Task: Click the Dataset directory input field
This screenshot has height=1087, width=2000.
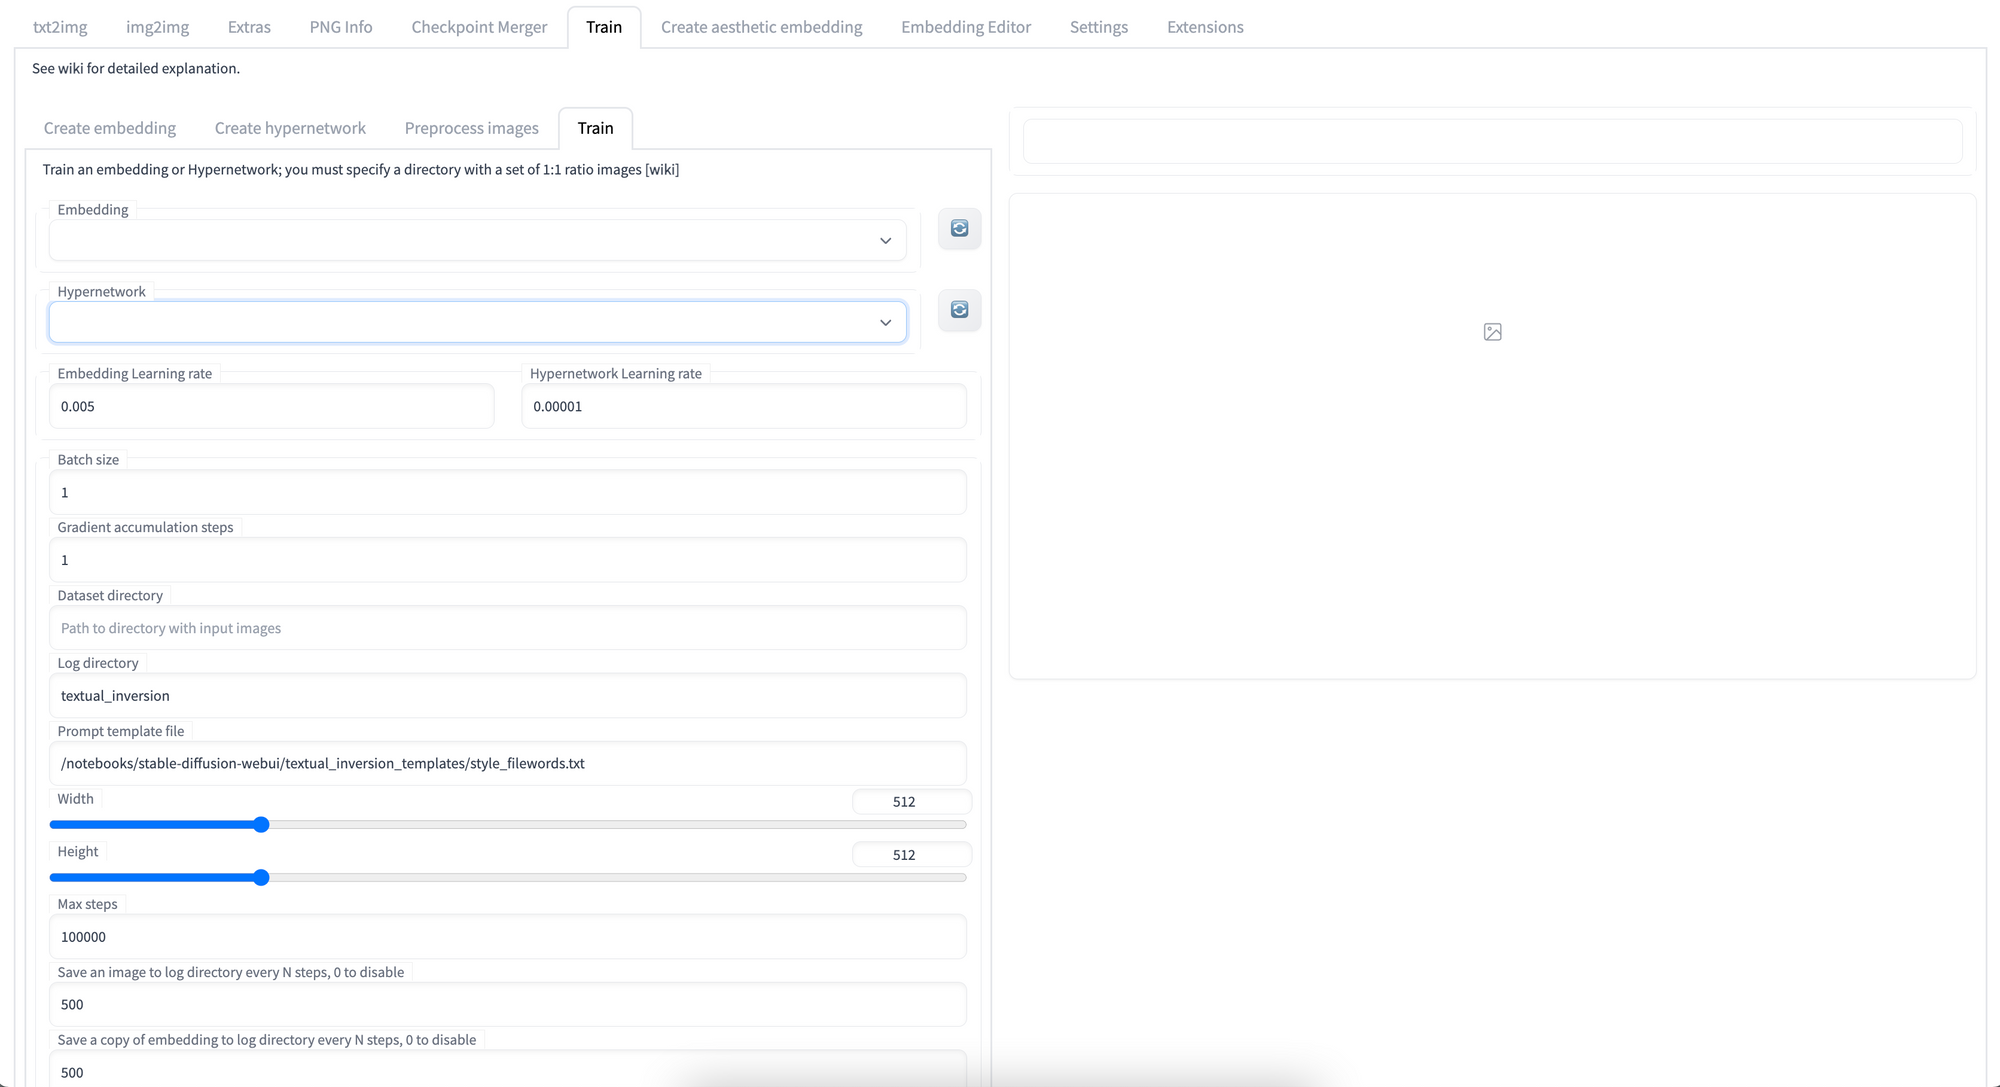Action: [x=507, y=628]
